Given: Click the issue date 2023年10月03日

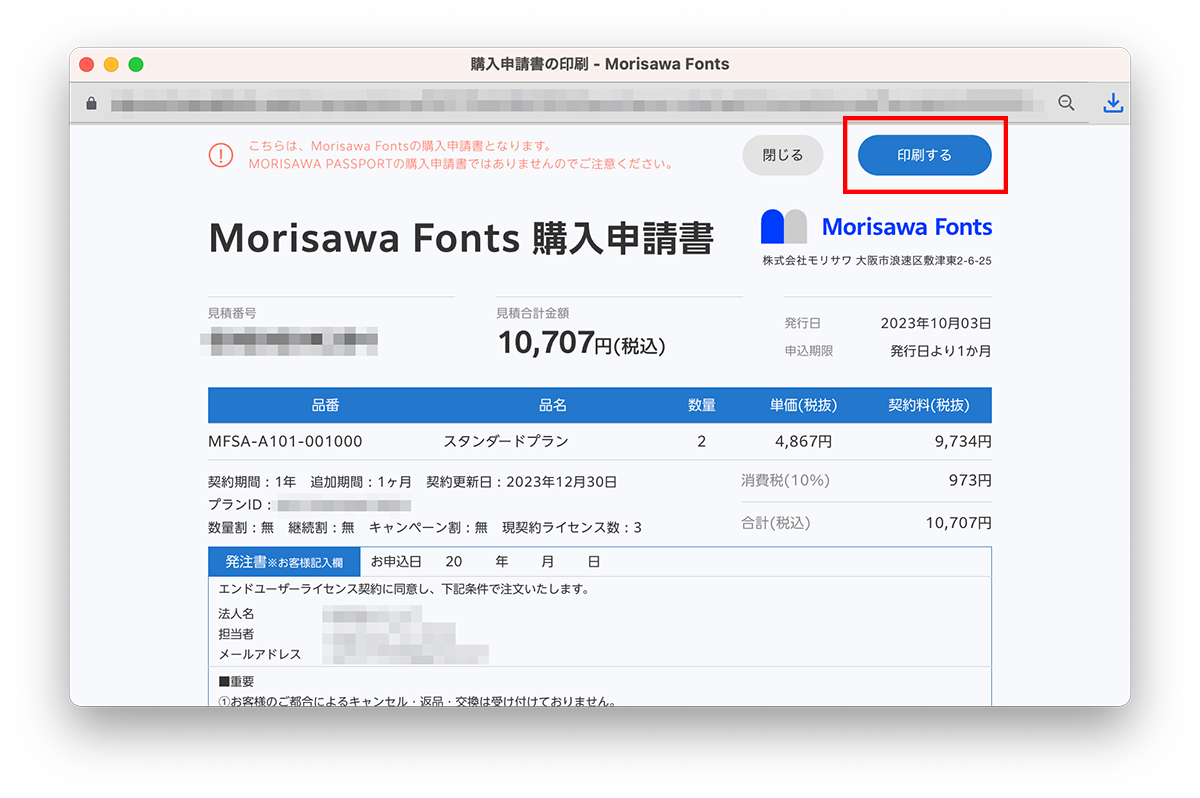Looking at the screenshot, I should 936,323.
